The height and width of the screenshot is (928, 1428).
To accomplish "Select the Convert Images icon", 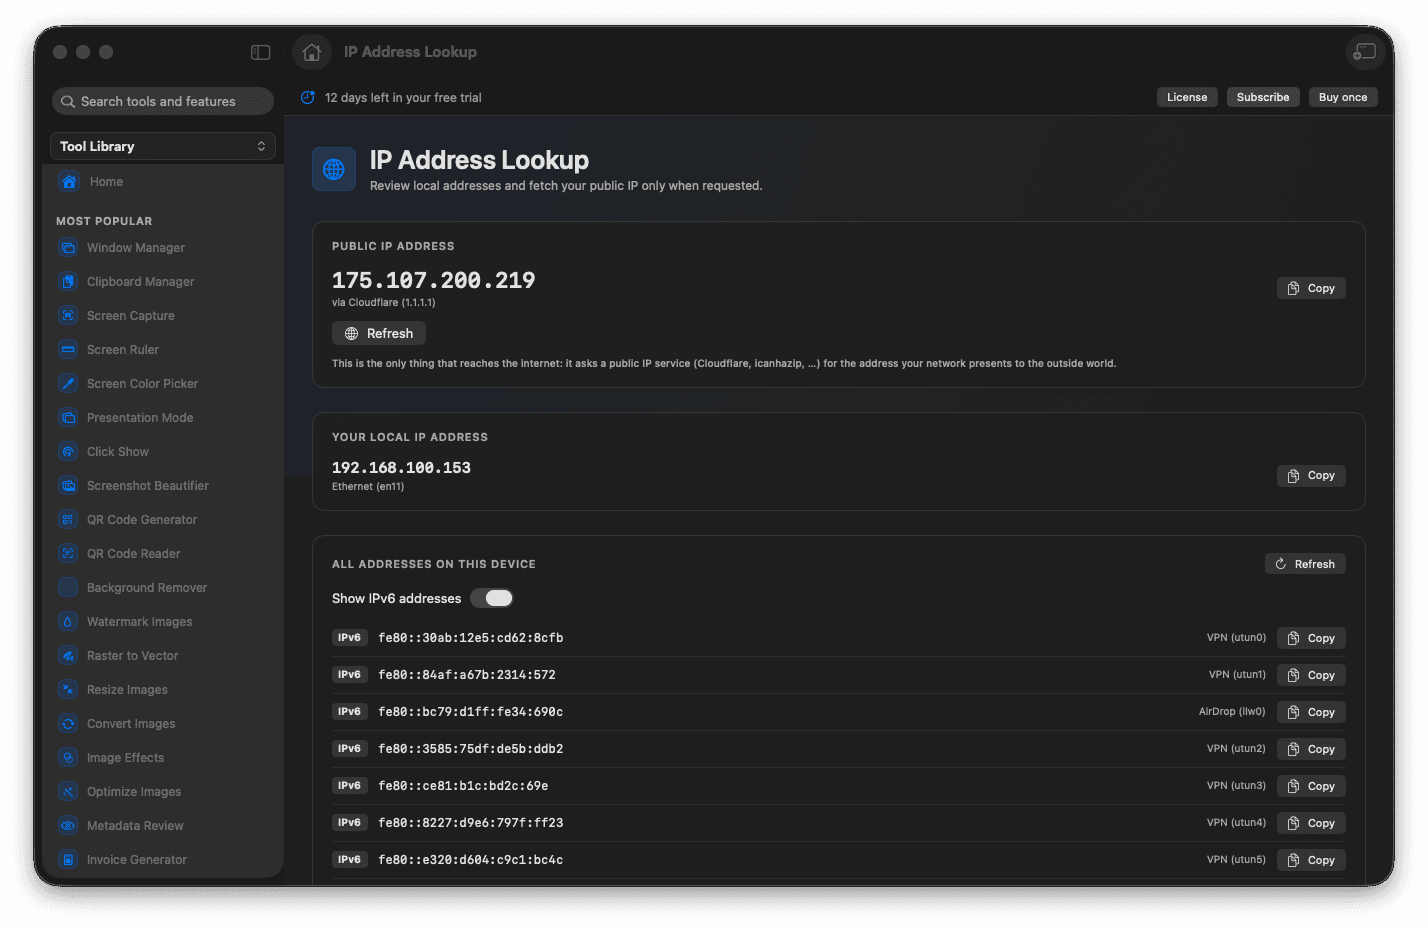I will click(68, 724).
